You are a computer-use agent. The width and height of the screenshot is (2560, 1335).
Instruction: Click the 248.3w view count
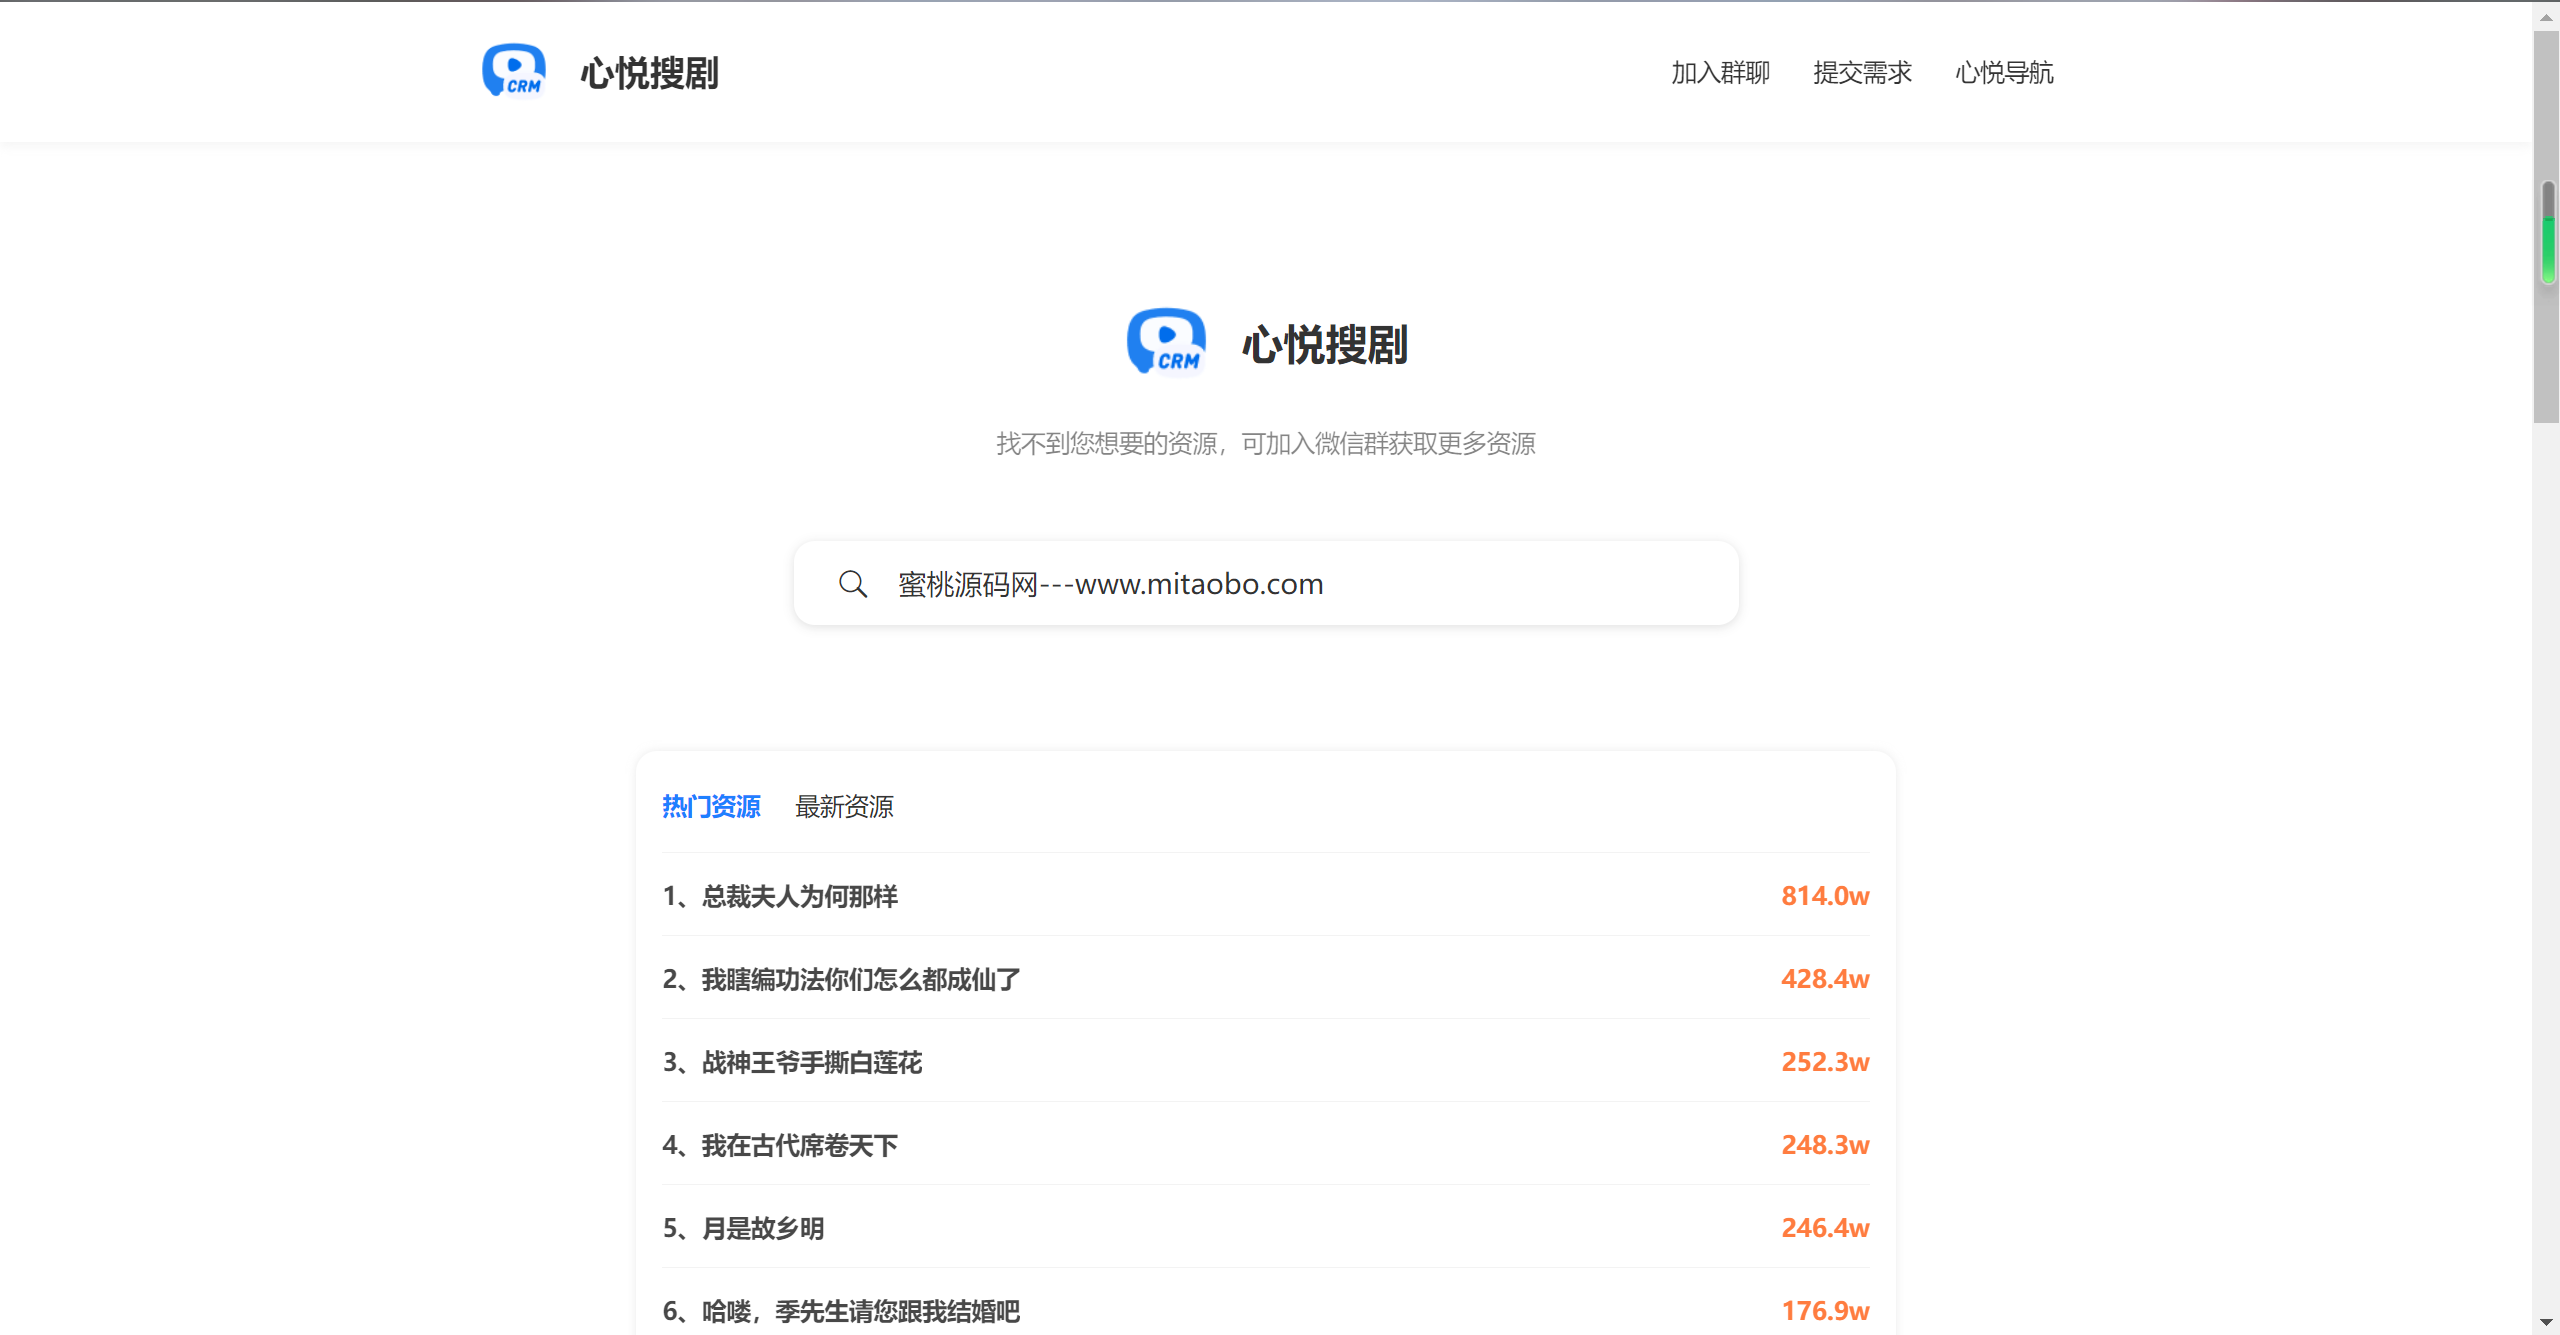[1825, 1145]
